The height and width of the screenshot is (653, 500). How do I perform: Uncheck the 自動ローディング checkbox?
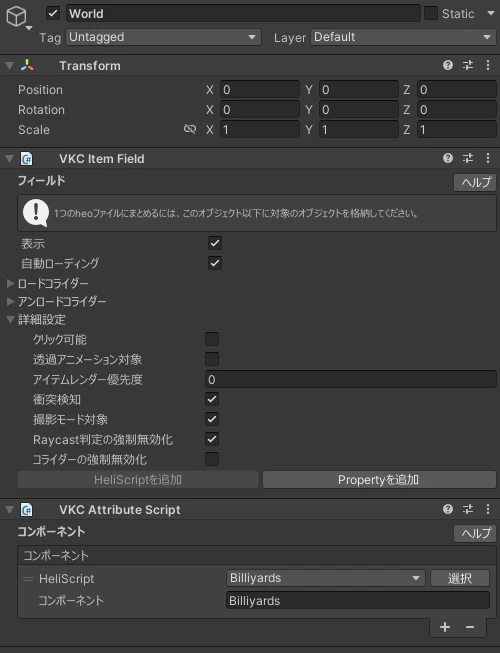[215, 263]
